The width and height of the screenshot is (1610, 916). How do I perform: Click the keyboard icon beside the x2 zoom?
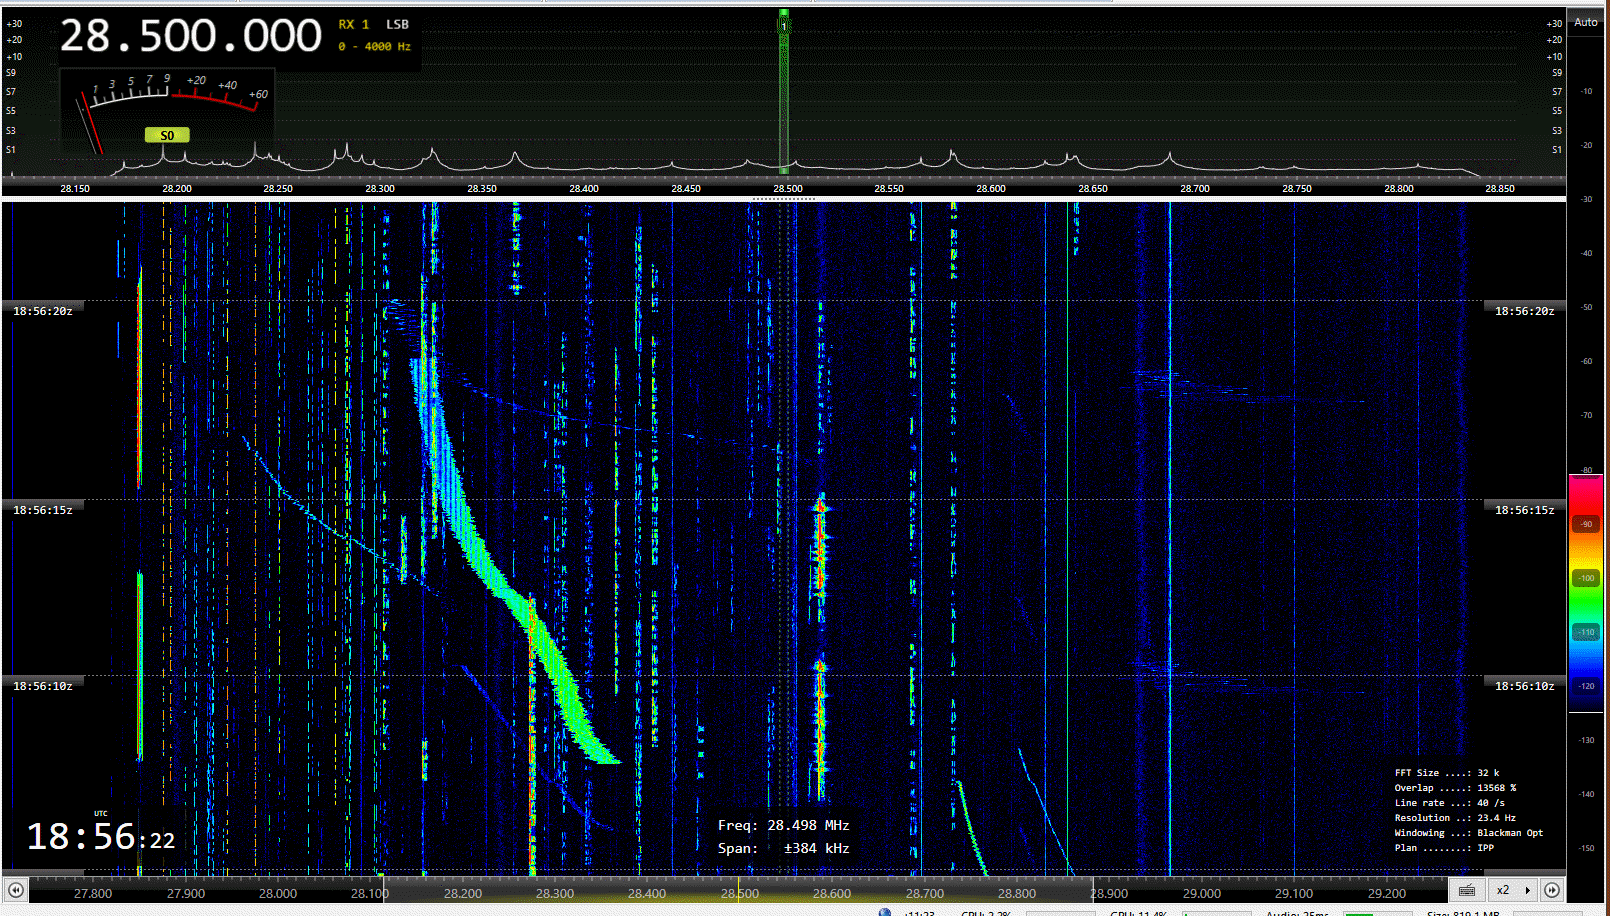click(x=1467, y=890)
